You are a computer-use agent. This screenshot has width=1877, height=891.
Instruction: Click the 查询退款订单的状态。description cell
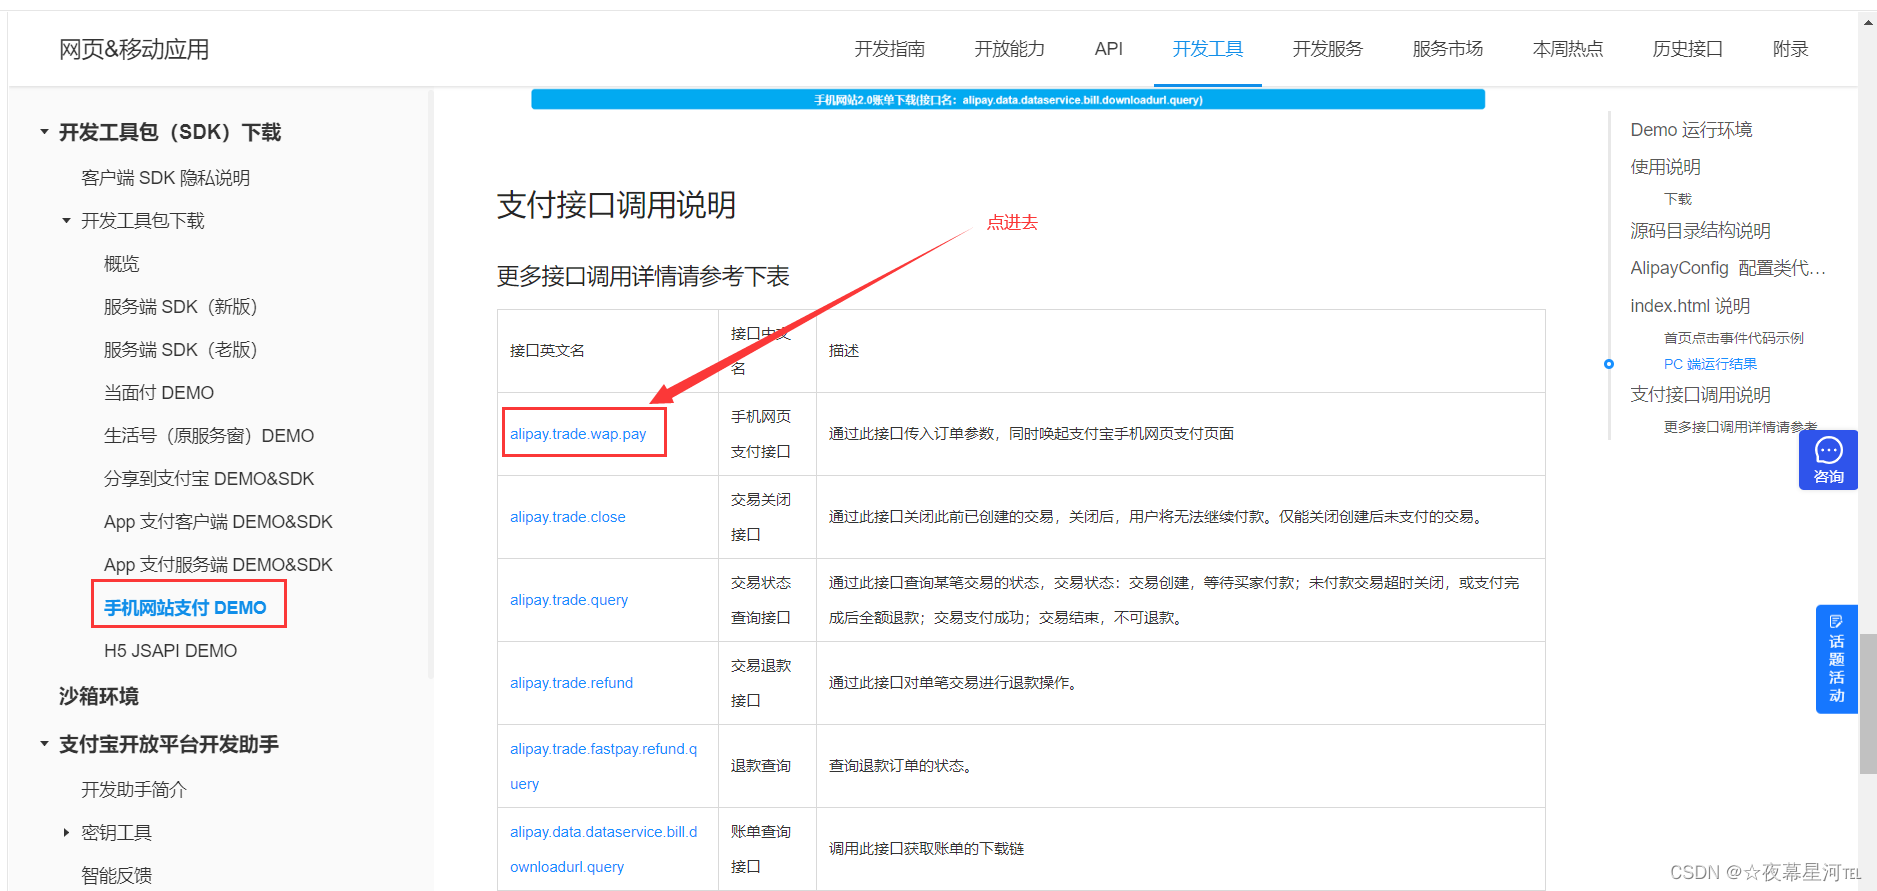pyautogui.click(x=1181, y=766)
